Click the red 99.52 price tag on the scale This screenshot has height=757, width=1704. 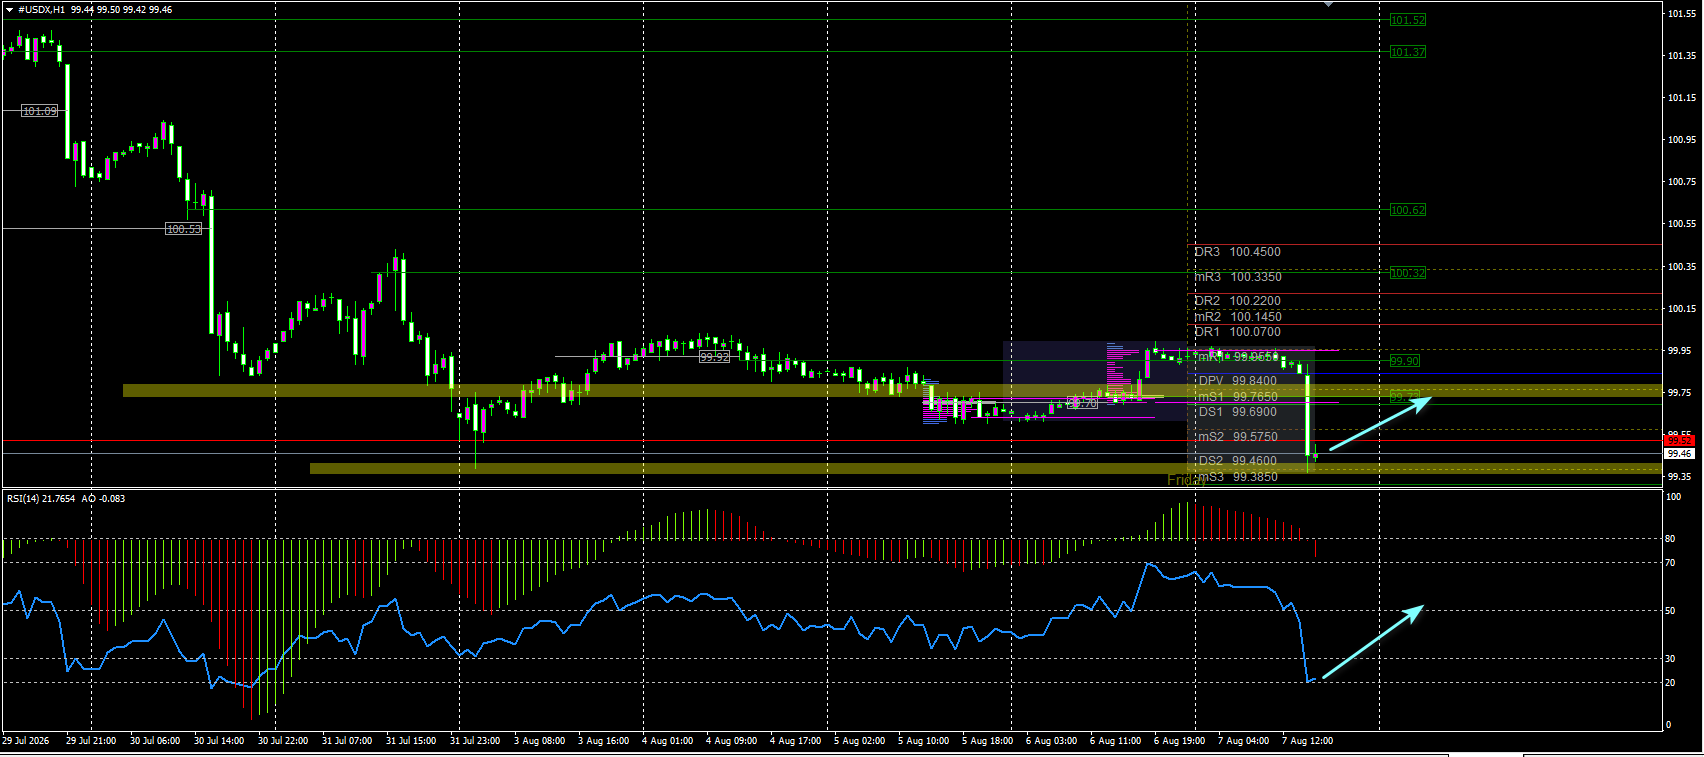(x=1679, y=440)
